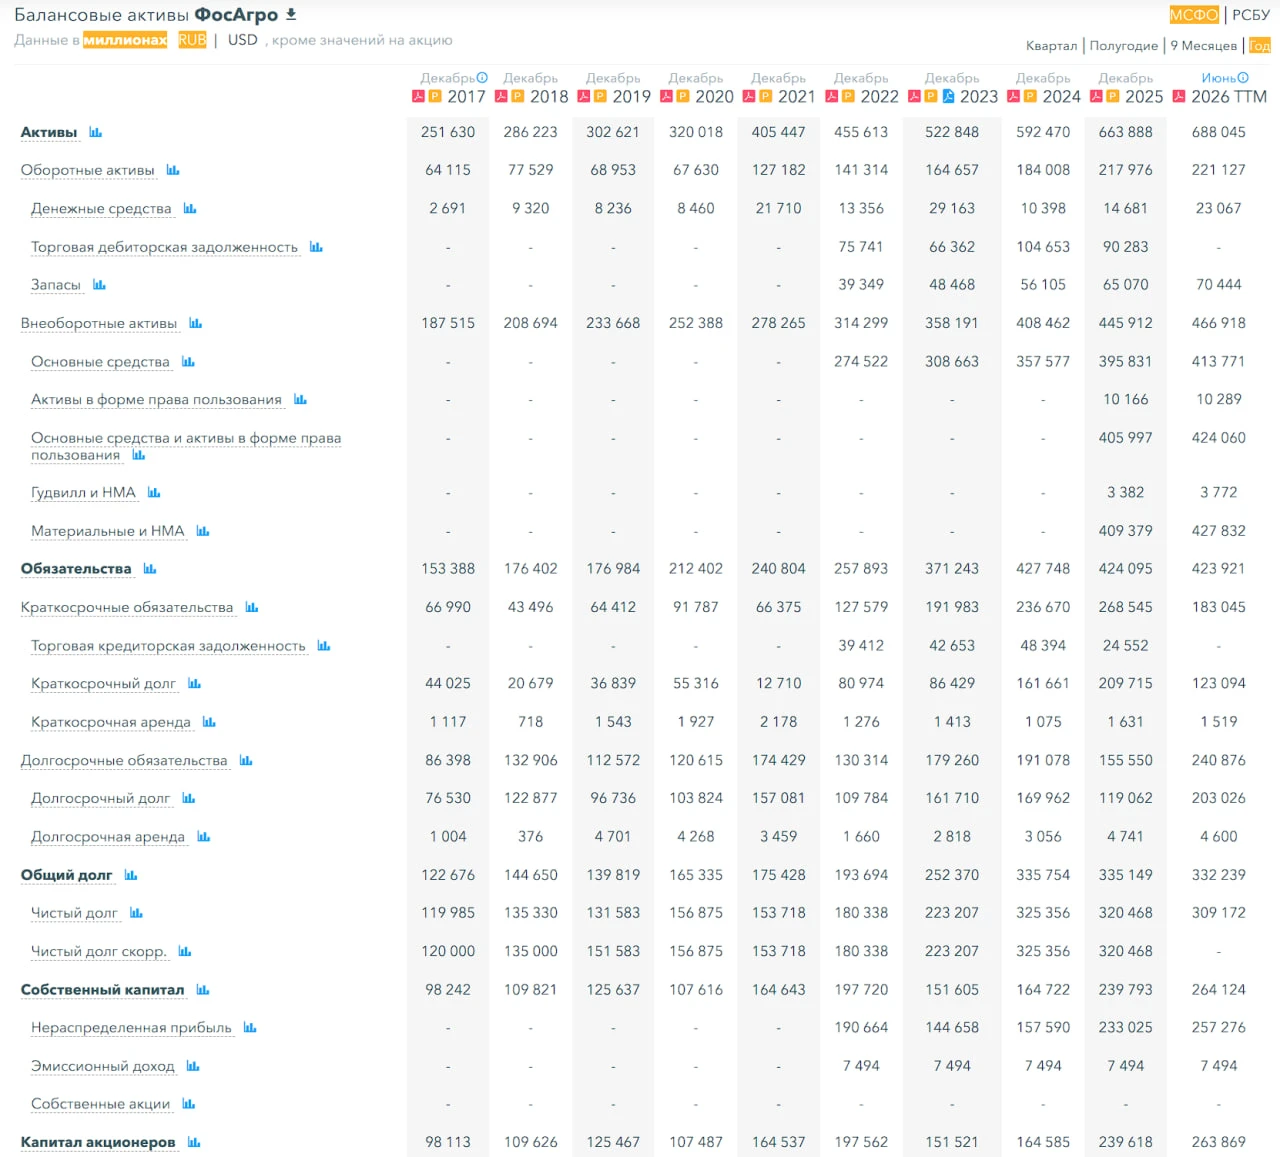Show the chart for the Активы row
This screenshot has height=1157, width=1280.
coord(96,132)
